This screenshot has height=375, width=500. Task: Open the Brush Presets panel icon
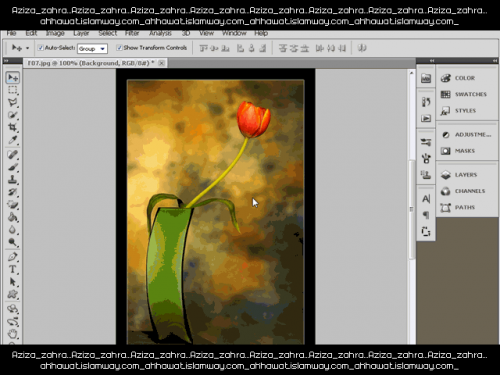coord(426,142)
